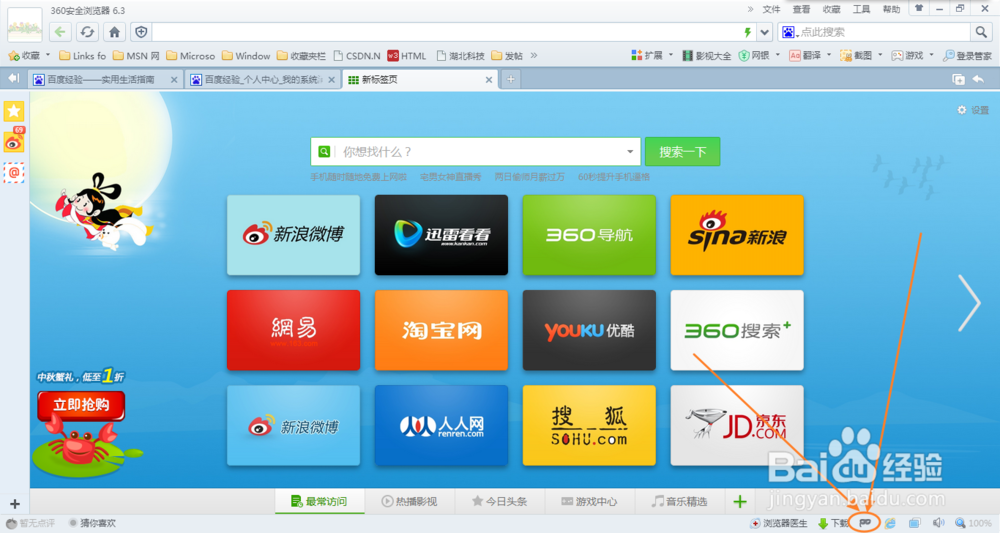
Task: Click the skin shirt icon in title bar
Action: click(919, 8)
